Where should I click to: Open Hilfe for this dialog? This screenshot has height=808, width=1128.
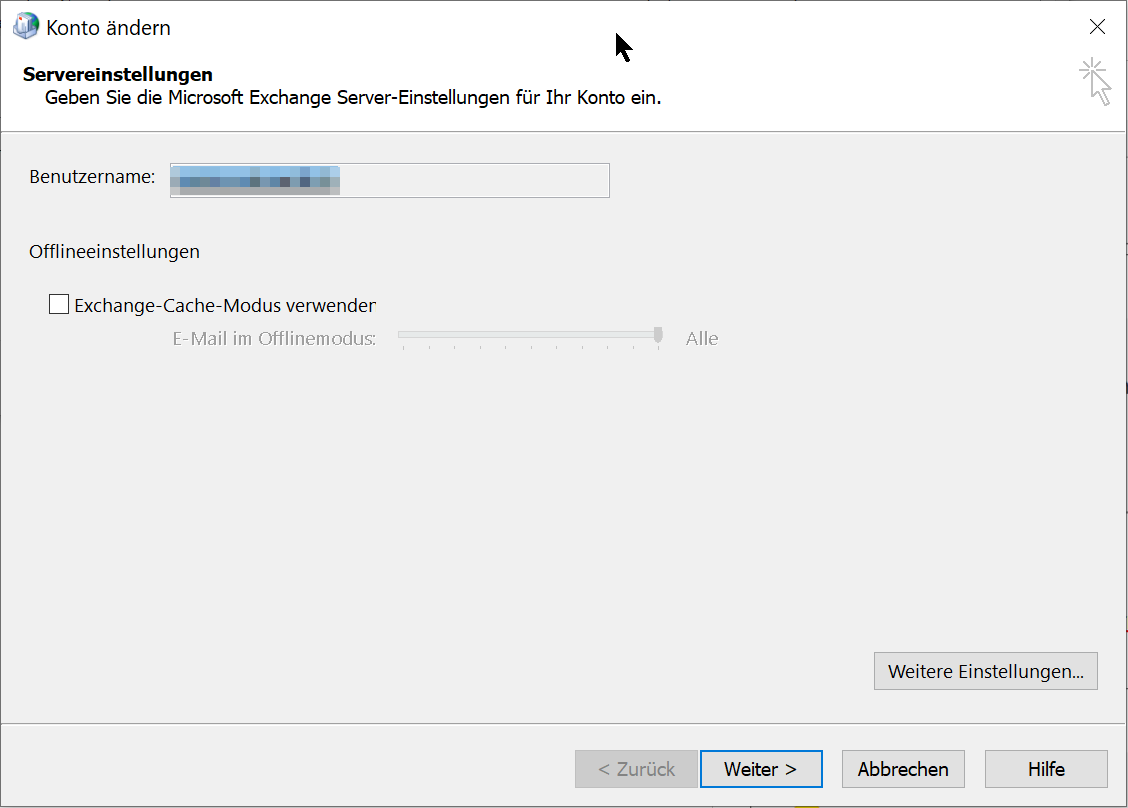(1045, 769)
